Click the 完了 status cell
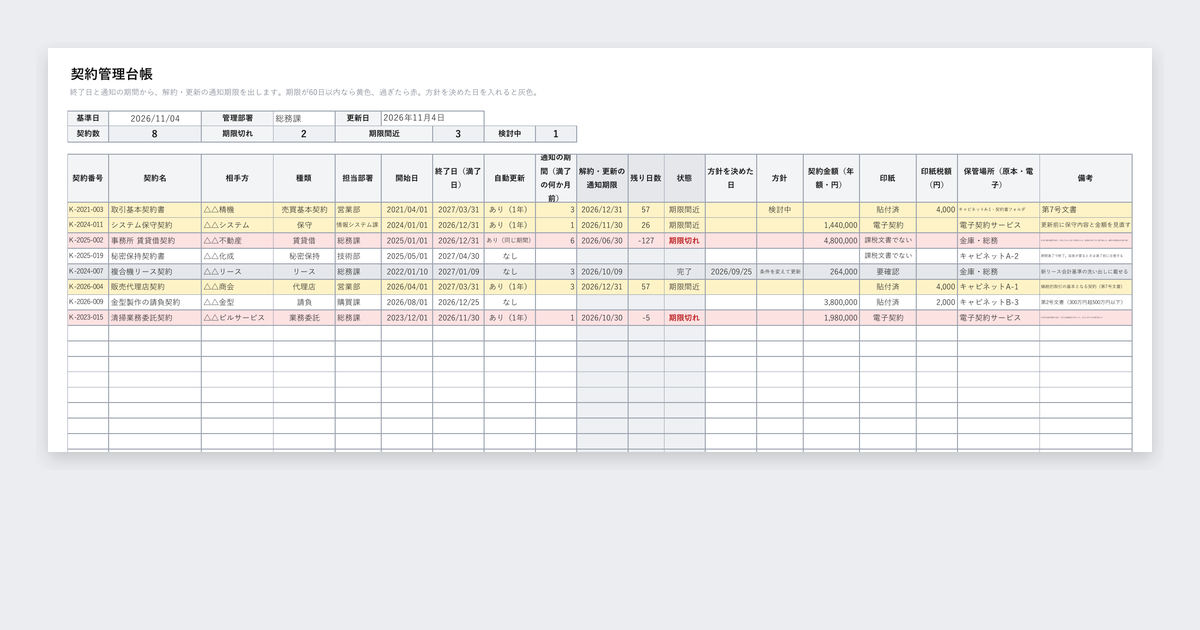Image resolution: width=1200 pixels, height=630 pixels. coord(684,271)
